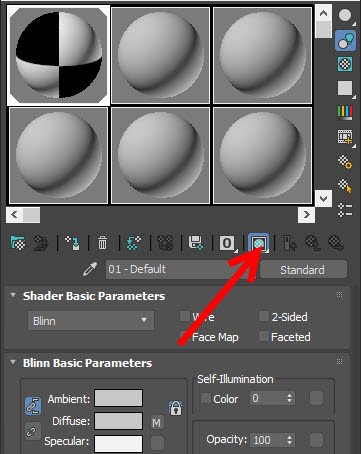Viewport: 361px width, 454px height.
Task: Toggle the checkered sample Background
Action: (345, 64)
